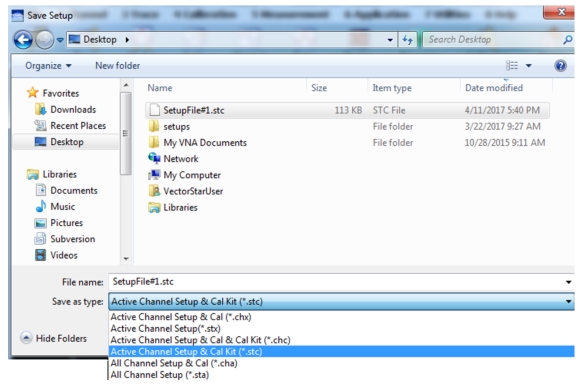The height and width of the screenshot is (388, 578).
Task: Choose Active Channel Setup & Cal & Cal Kit (*.chc)
Action: tap(341, 340)
